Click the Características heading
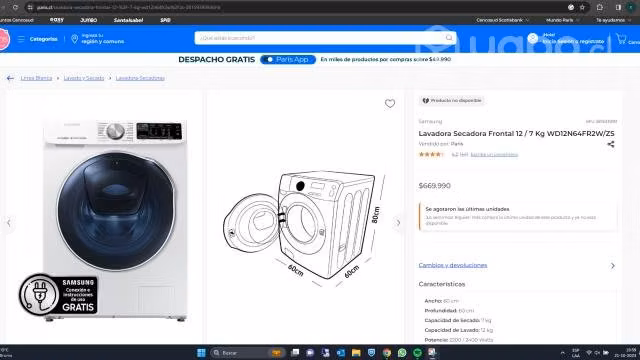Screen dimensions: 640x360 442,284
